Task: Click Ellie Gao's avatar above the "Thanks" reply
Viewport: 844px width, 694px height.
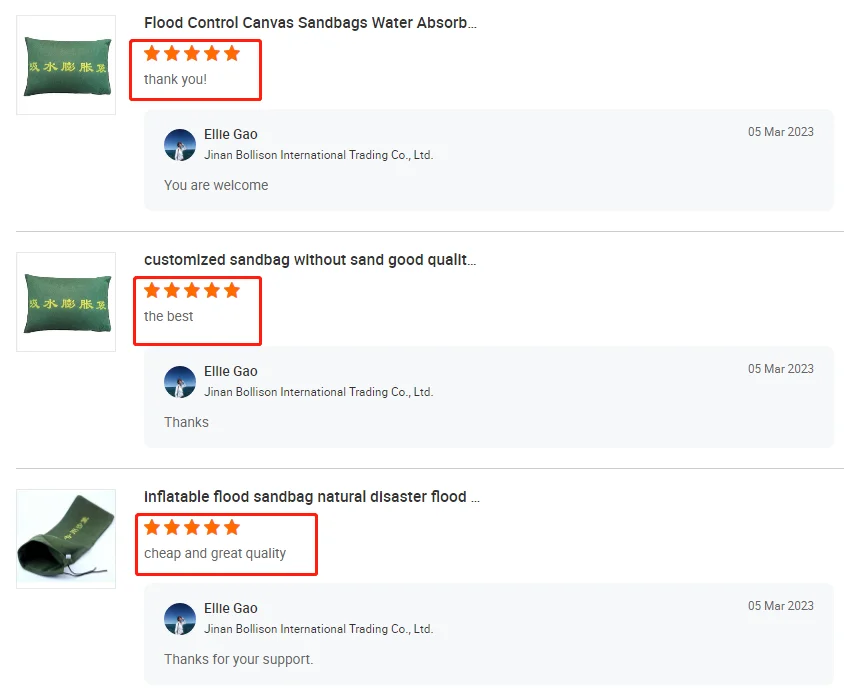Action: tap(180, 382)
